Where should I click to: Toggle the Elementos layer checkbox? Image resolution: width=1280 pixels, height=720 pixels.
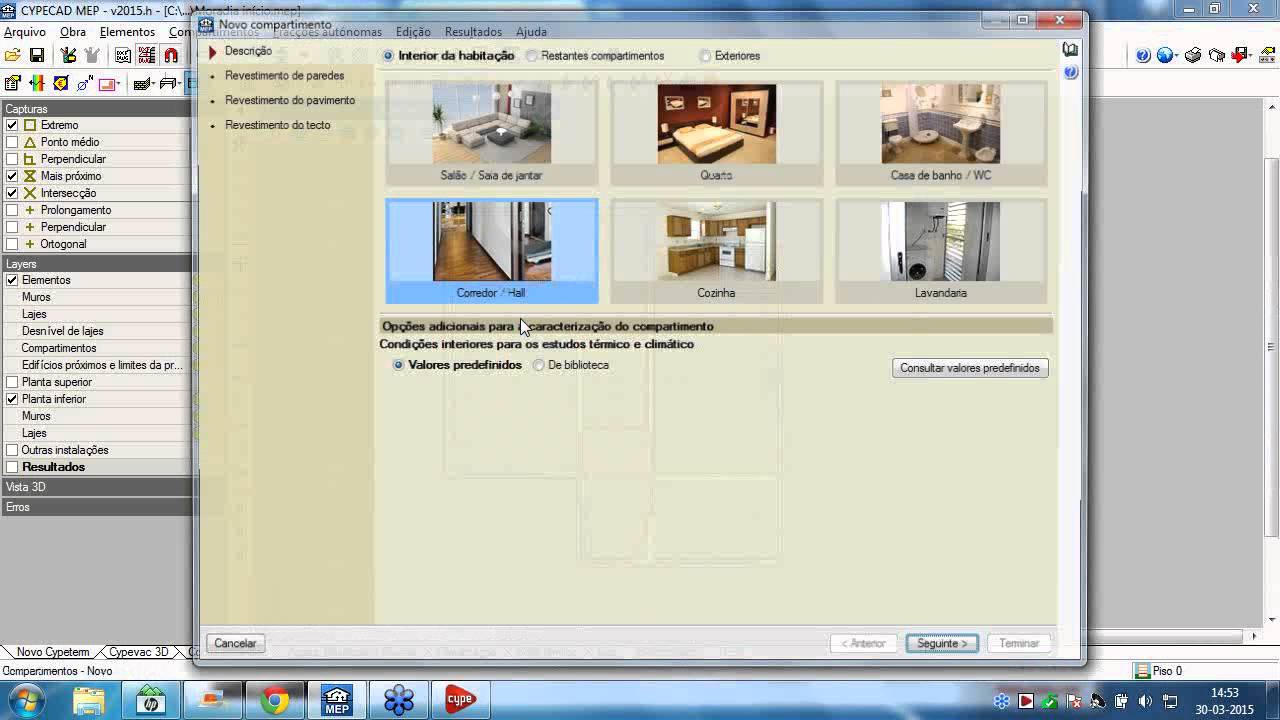[x=12, y=280]
